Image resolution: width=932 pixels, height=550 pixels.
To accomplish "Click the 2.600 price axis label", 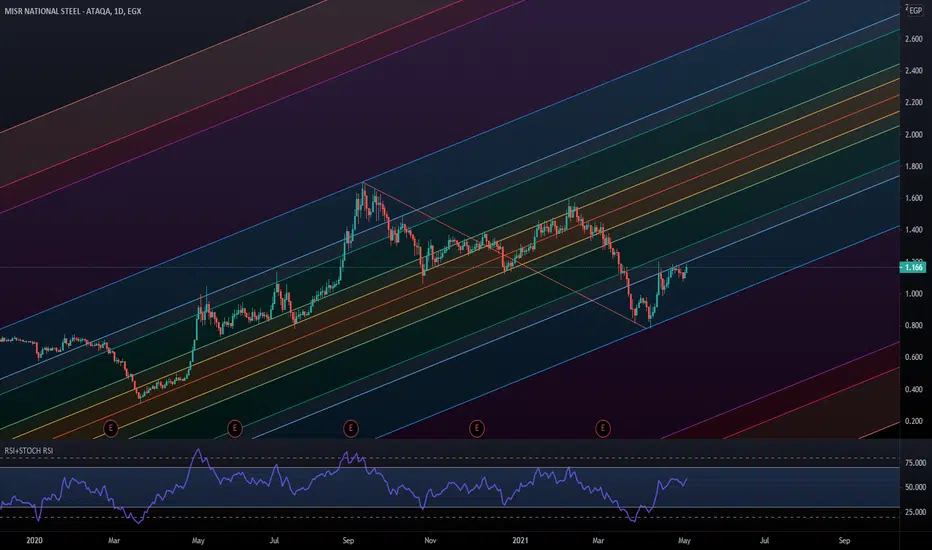I will [914, 39].
